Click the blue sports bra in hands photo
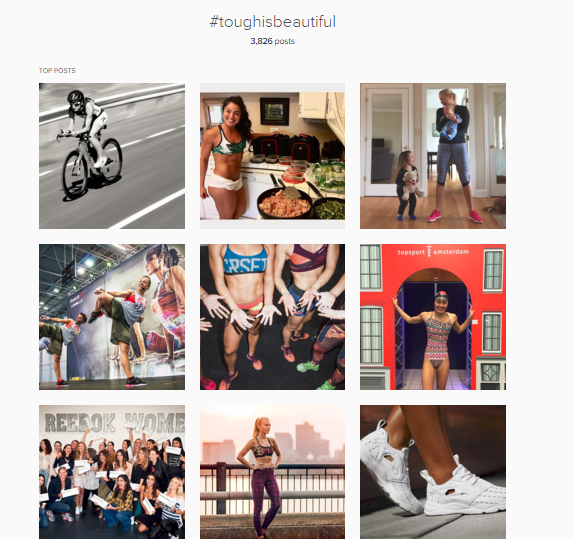Image resolution: width=573 pixels, height=539 pixels. point(244,259)
